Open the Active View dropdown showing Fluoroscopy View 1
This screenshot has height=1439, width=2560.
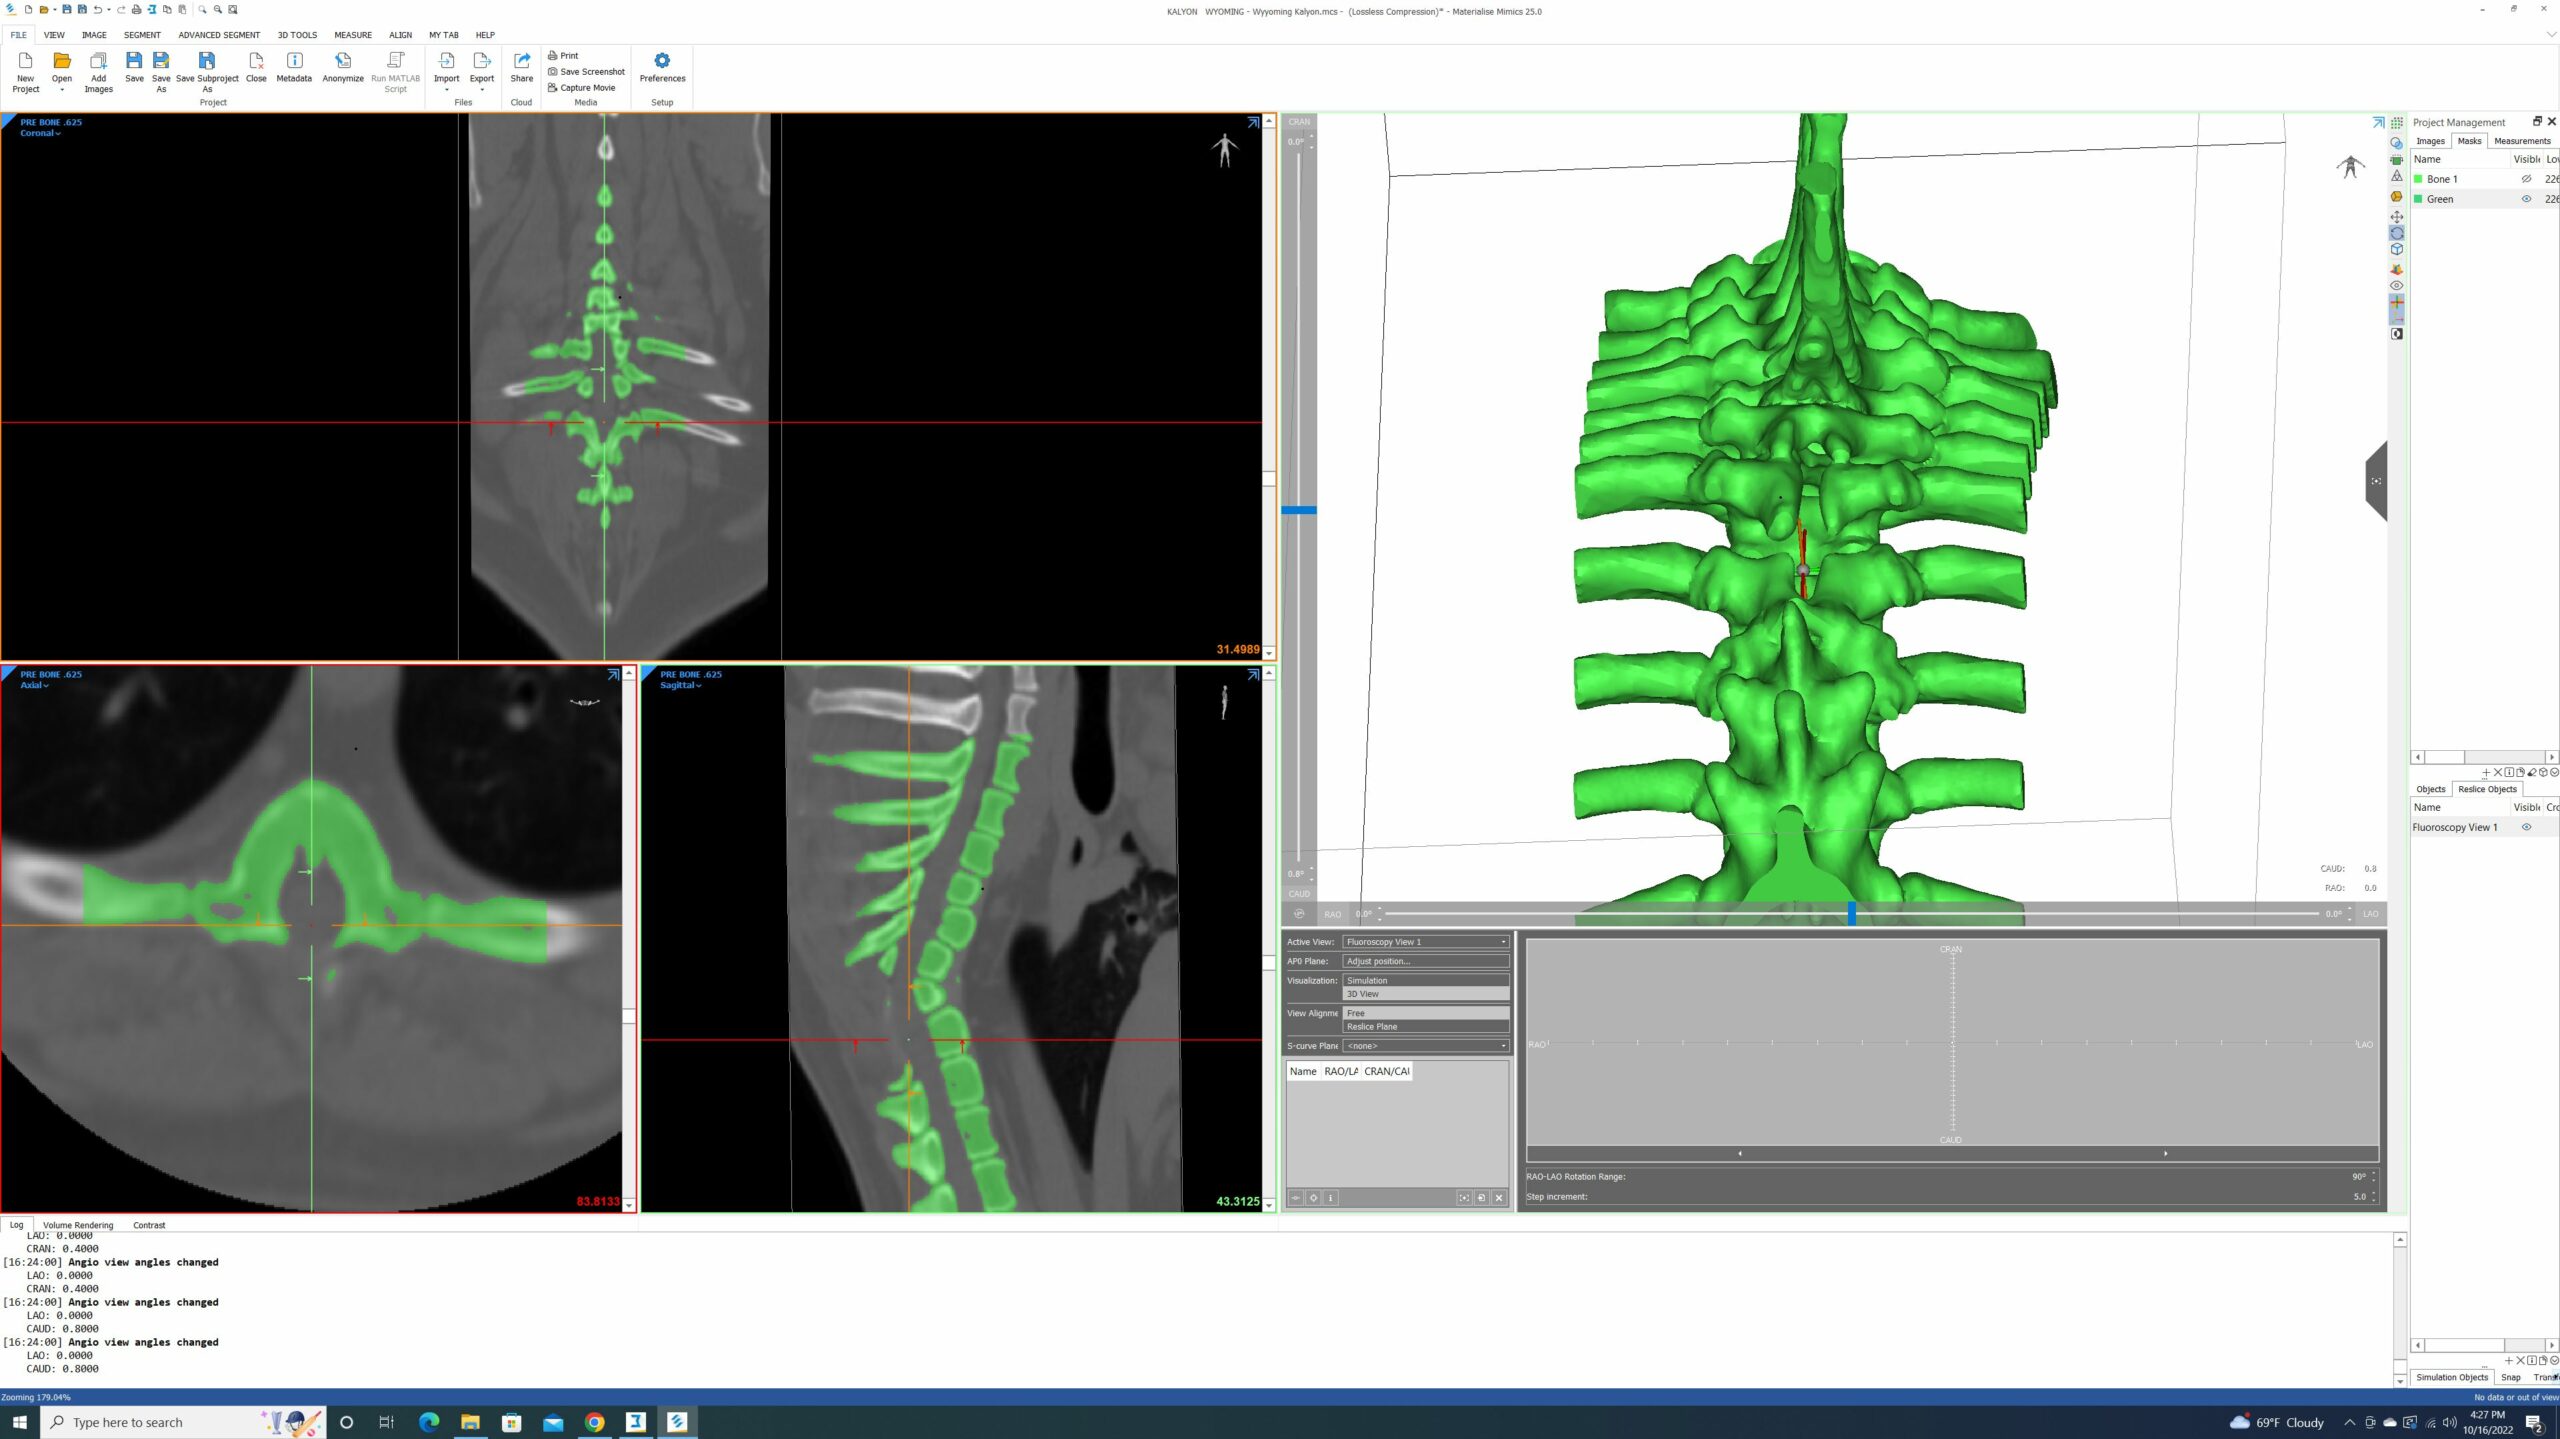coord(1425,941)
